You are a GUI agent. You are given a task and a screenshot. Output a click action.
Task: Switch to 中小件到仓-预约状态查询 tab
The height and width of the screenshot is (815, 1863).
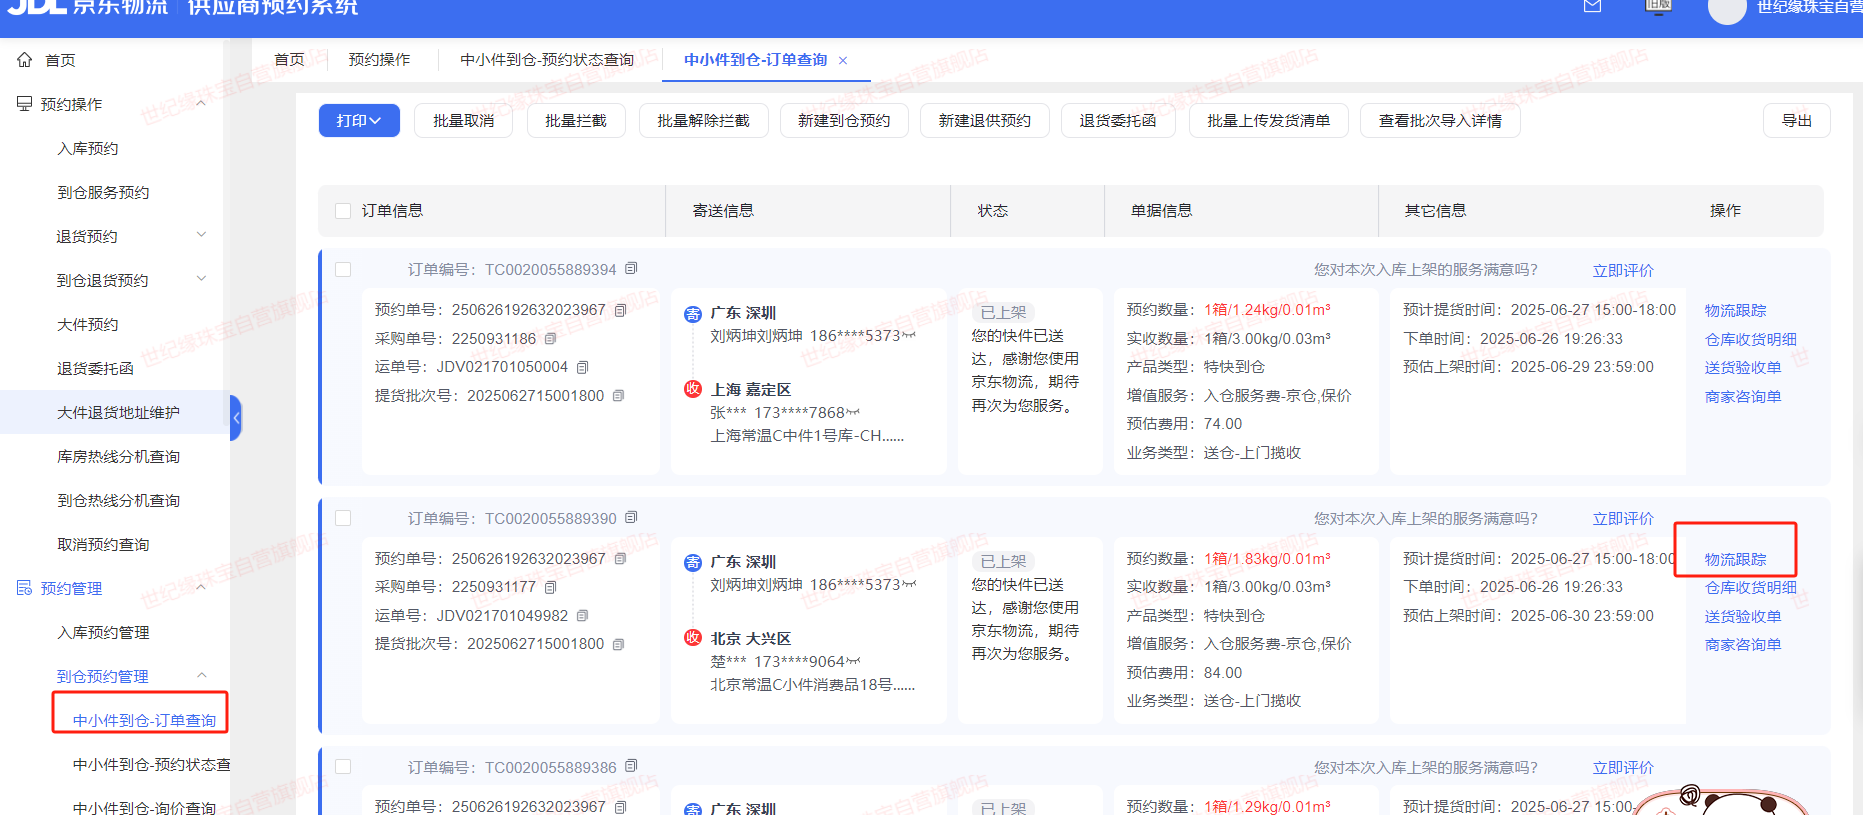[x=546, y=60]
